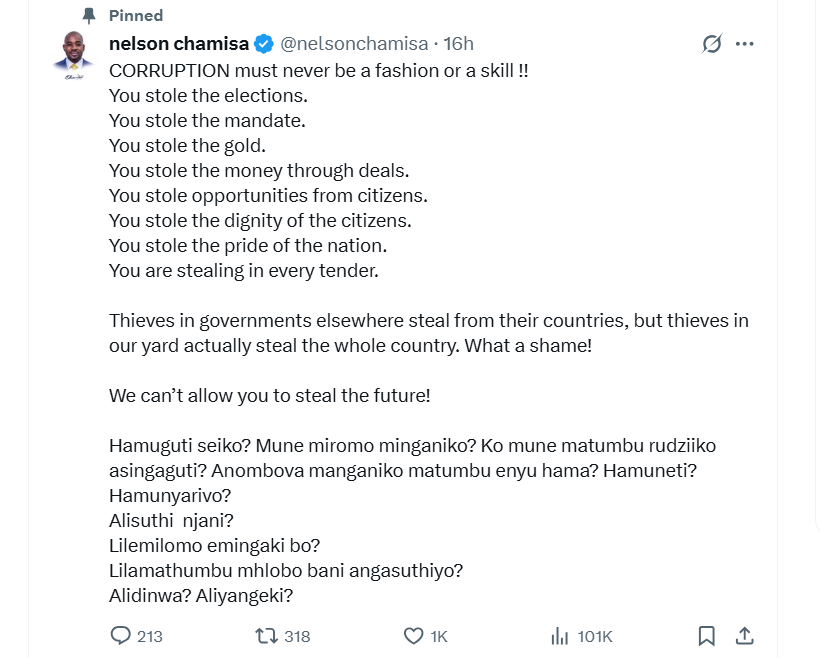Click the share upload arrow icon
The height and width of the screenshot is (658, 820).
744,636
